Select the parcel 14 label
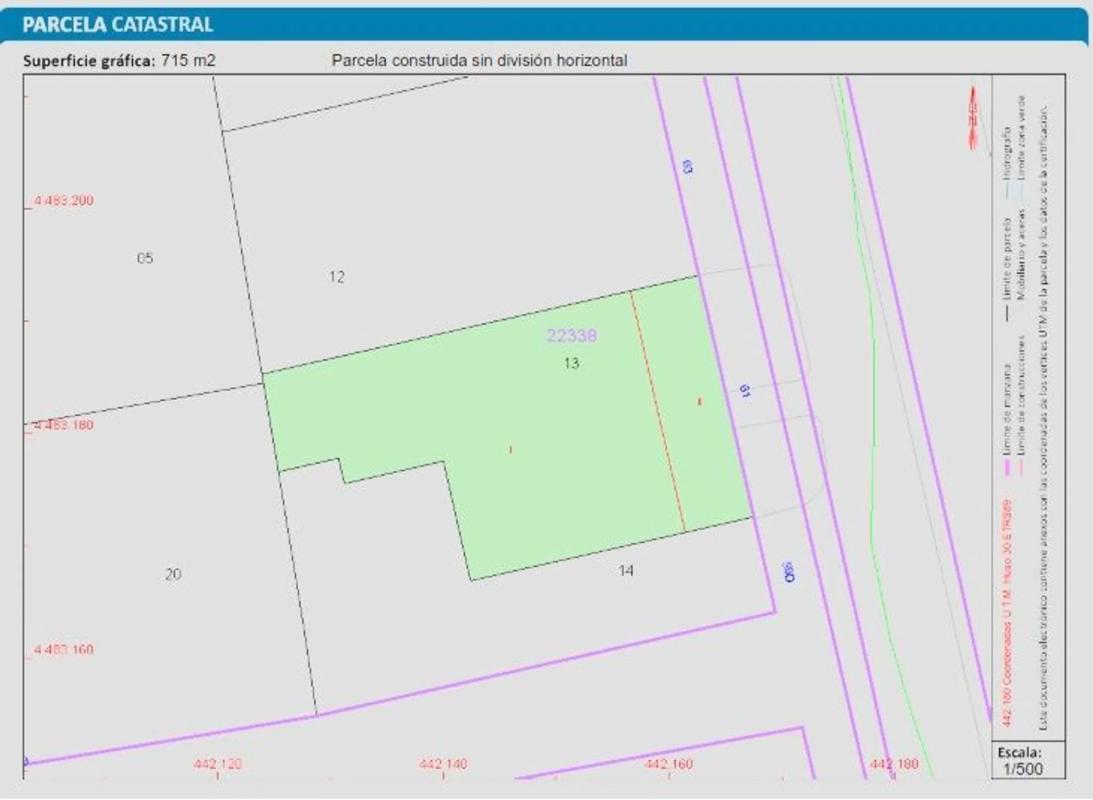This screenshot has height=800, width=1093. [626, 571]
